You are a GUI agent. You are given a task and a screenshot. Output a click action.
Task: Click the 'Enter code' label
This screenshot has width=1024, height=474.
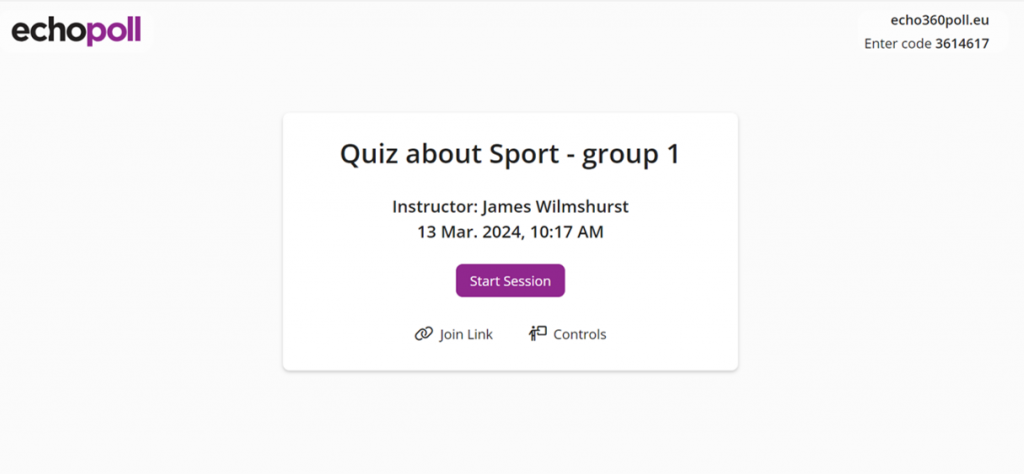[897, 44]
